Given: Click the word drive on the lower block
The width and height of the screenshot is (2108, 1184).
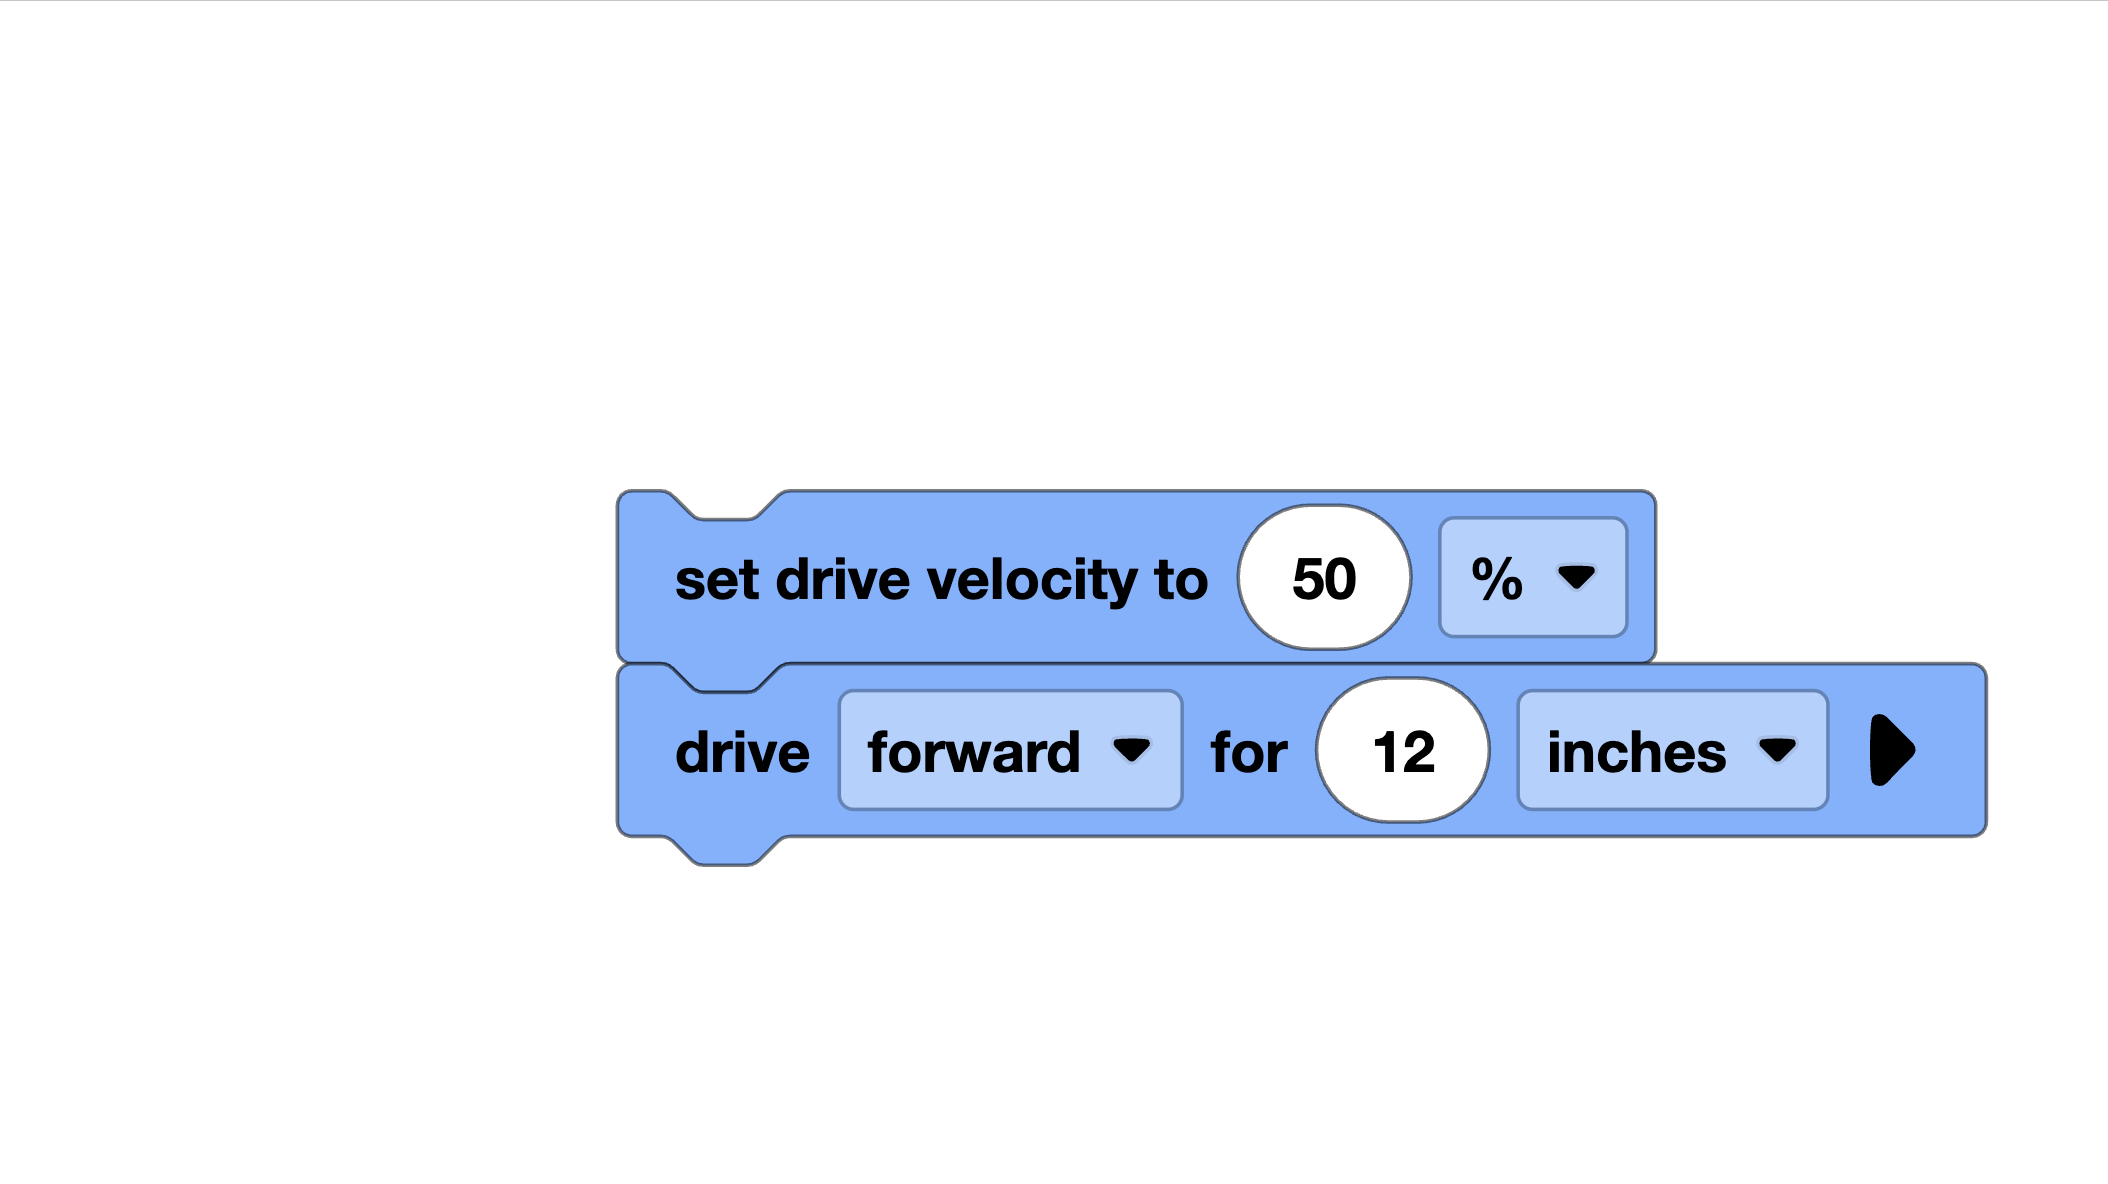Looking at the screenshot, I should 743,750.
